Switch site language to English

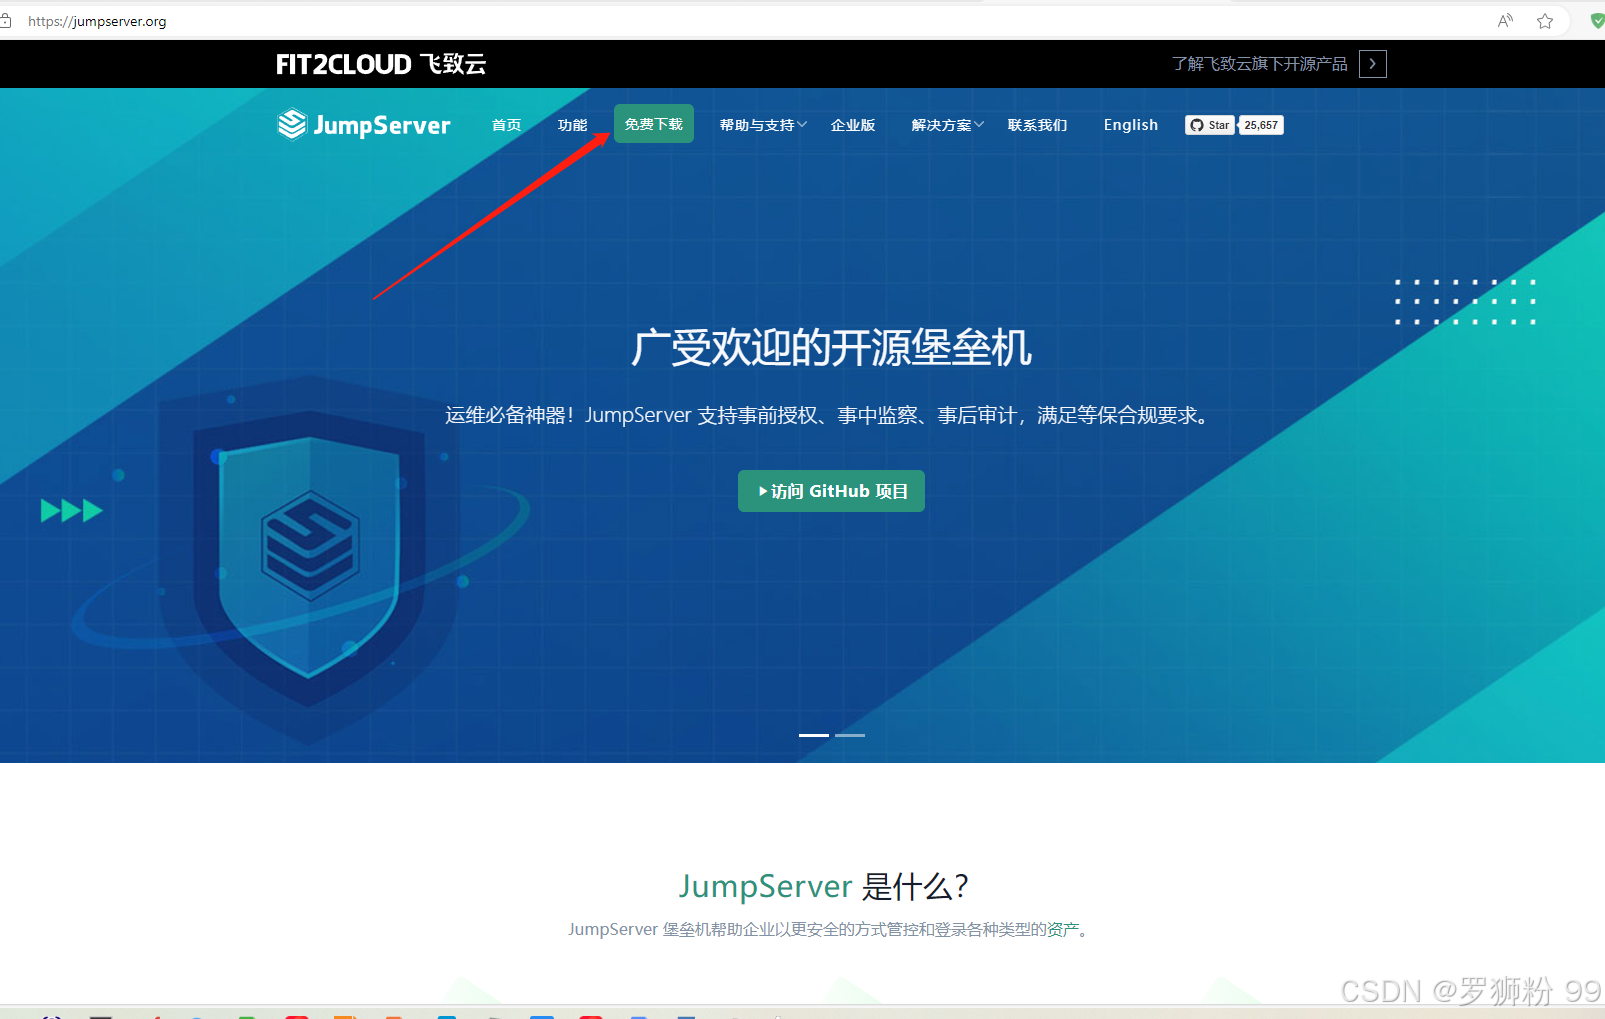[1131, 125]
